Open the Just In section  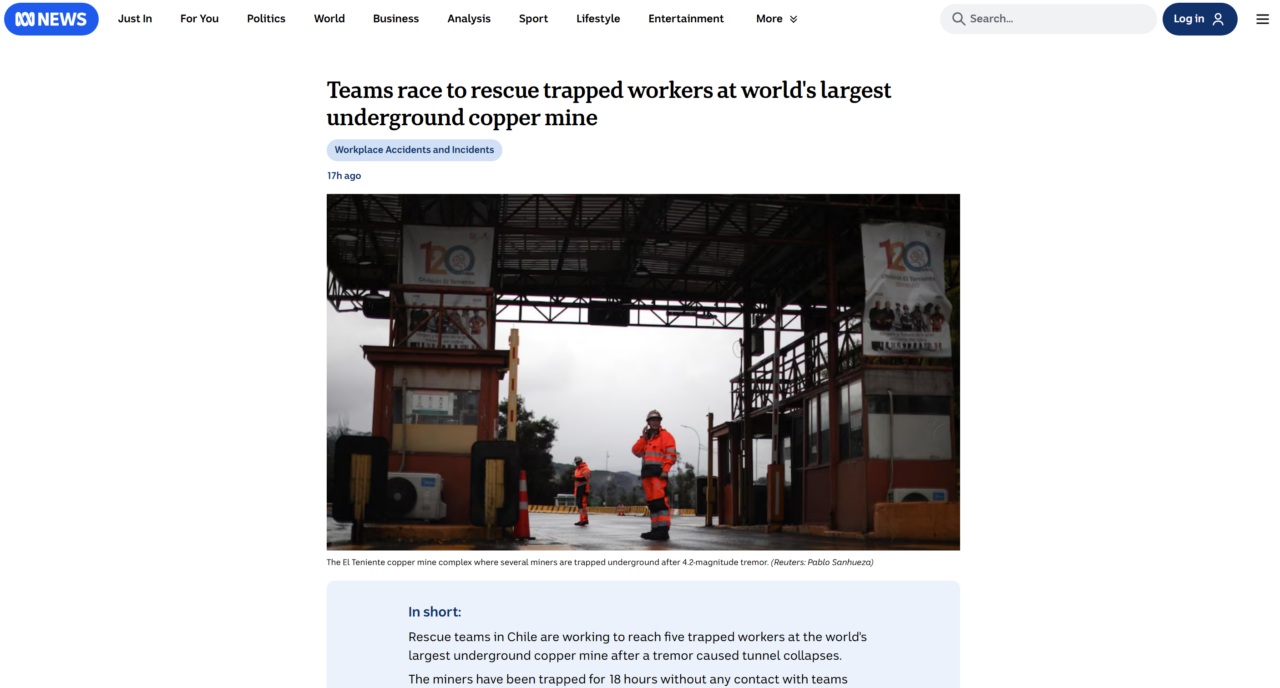click(x=135, y=19)
